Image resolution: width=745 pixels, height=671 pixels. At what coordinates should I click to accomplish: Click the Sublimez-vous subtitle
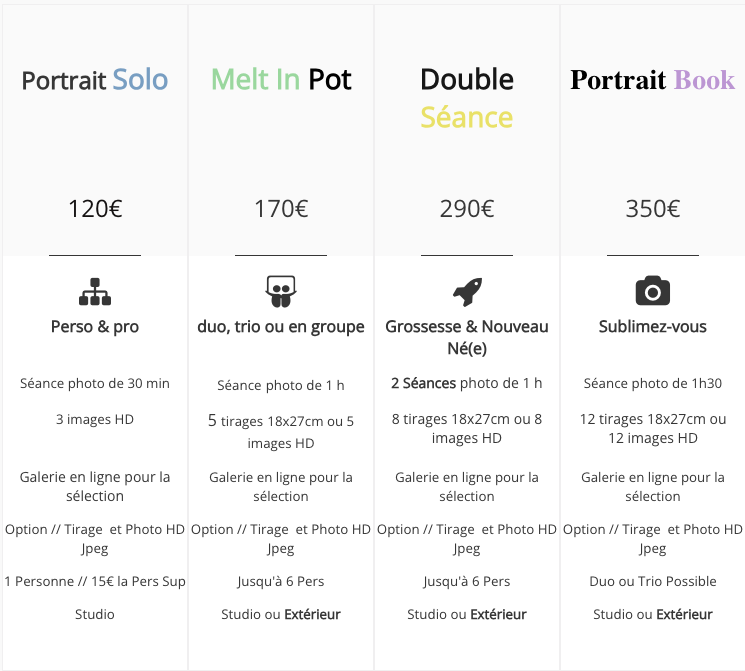click(x=653, y=327)
